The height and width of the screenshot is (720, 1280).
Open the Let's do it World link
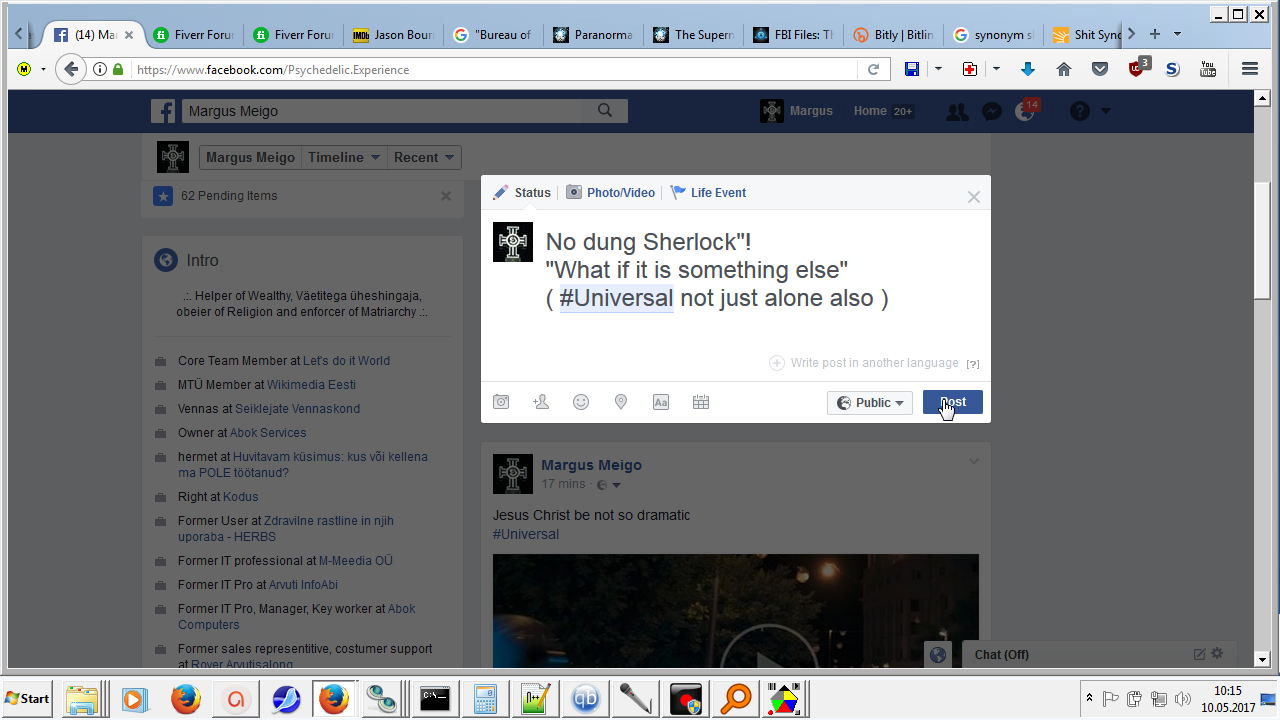[347, 361]
